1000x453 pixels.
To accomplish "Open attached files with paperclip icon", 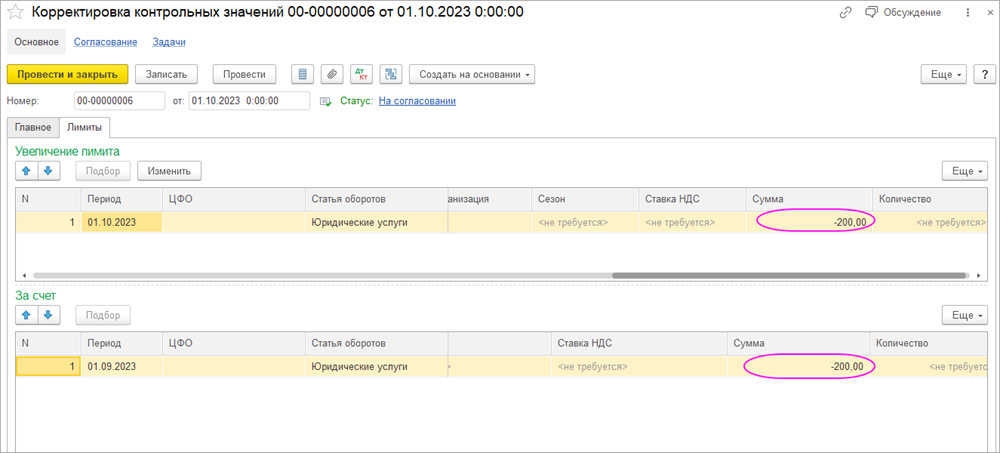I will click(332, 75).
